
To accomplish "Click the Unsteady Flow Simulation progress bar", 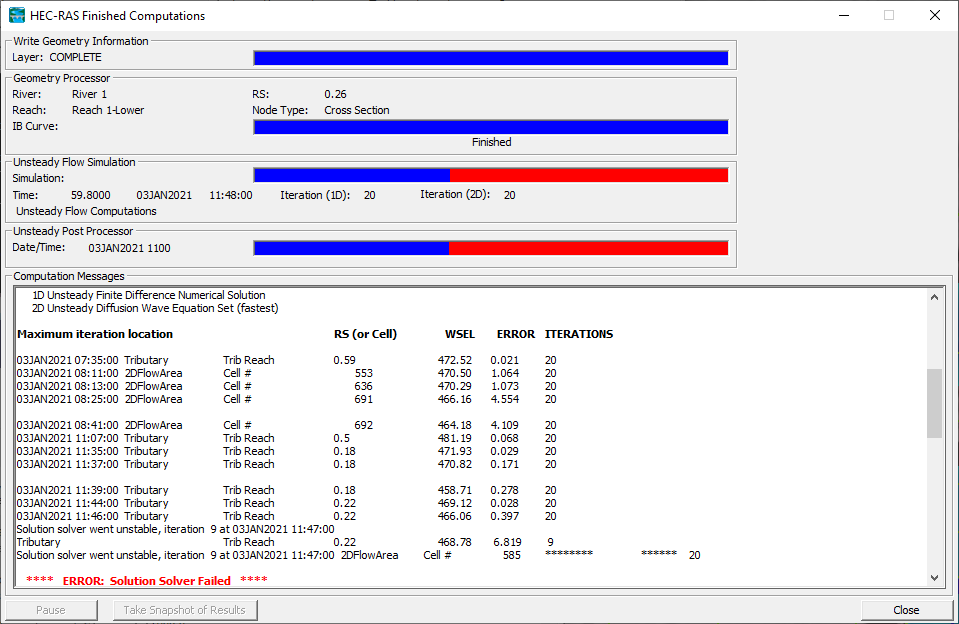I will coord(491,176).
